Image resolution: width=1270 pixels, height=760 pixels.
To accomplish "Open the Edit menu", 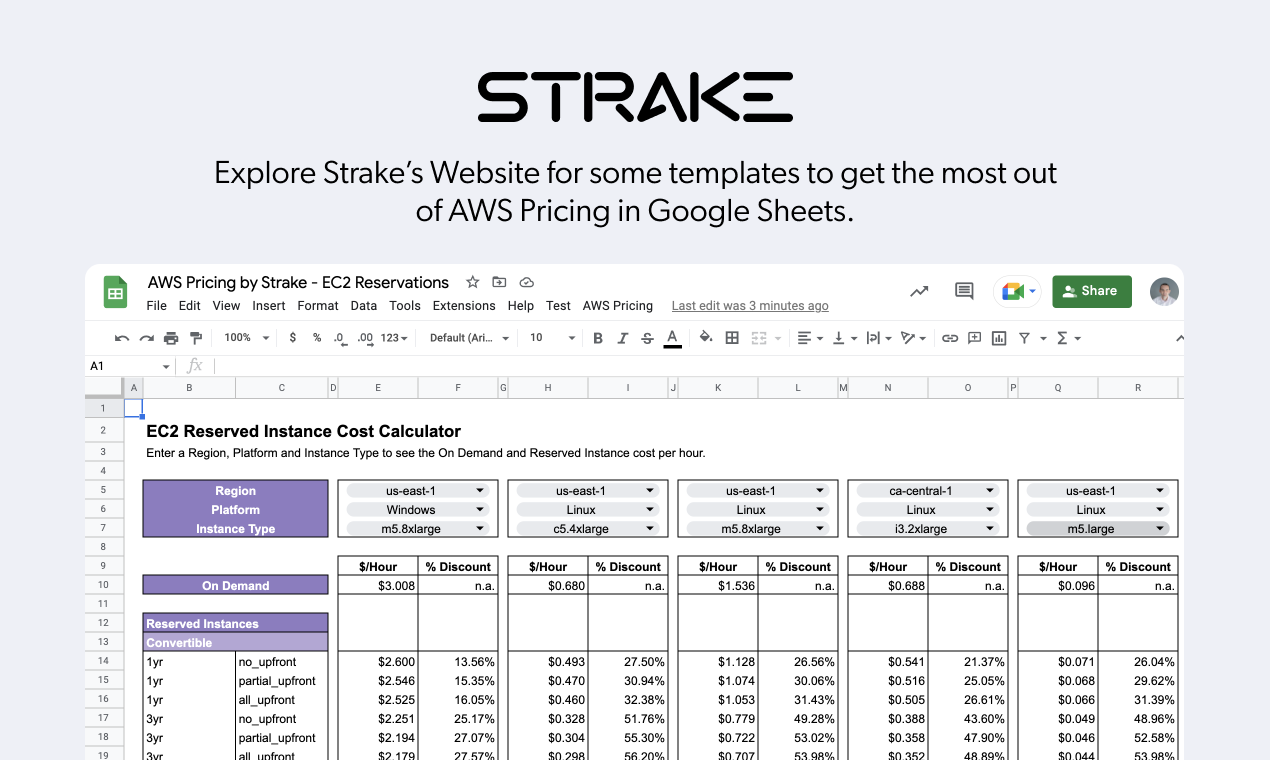I will coord(190,306).
